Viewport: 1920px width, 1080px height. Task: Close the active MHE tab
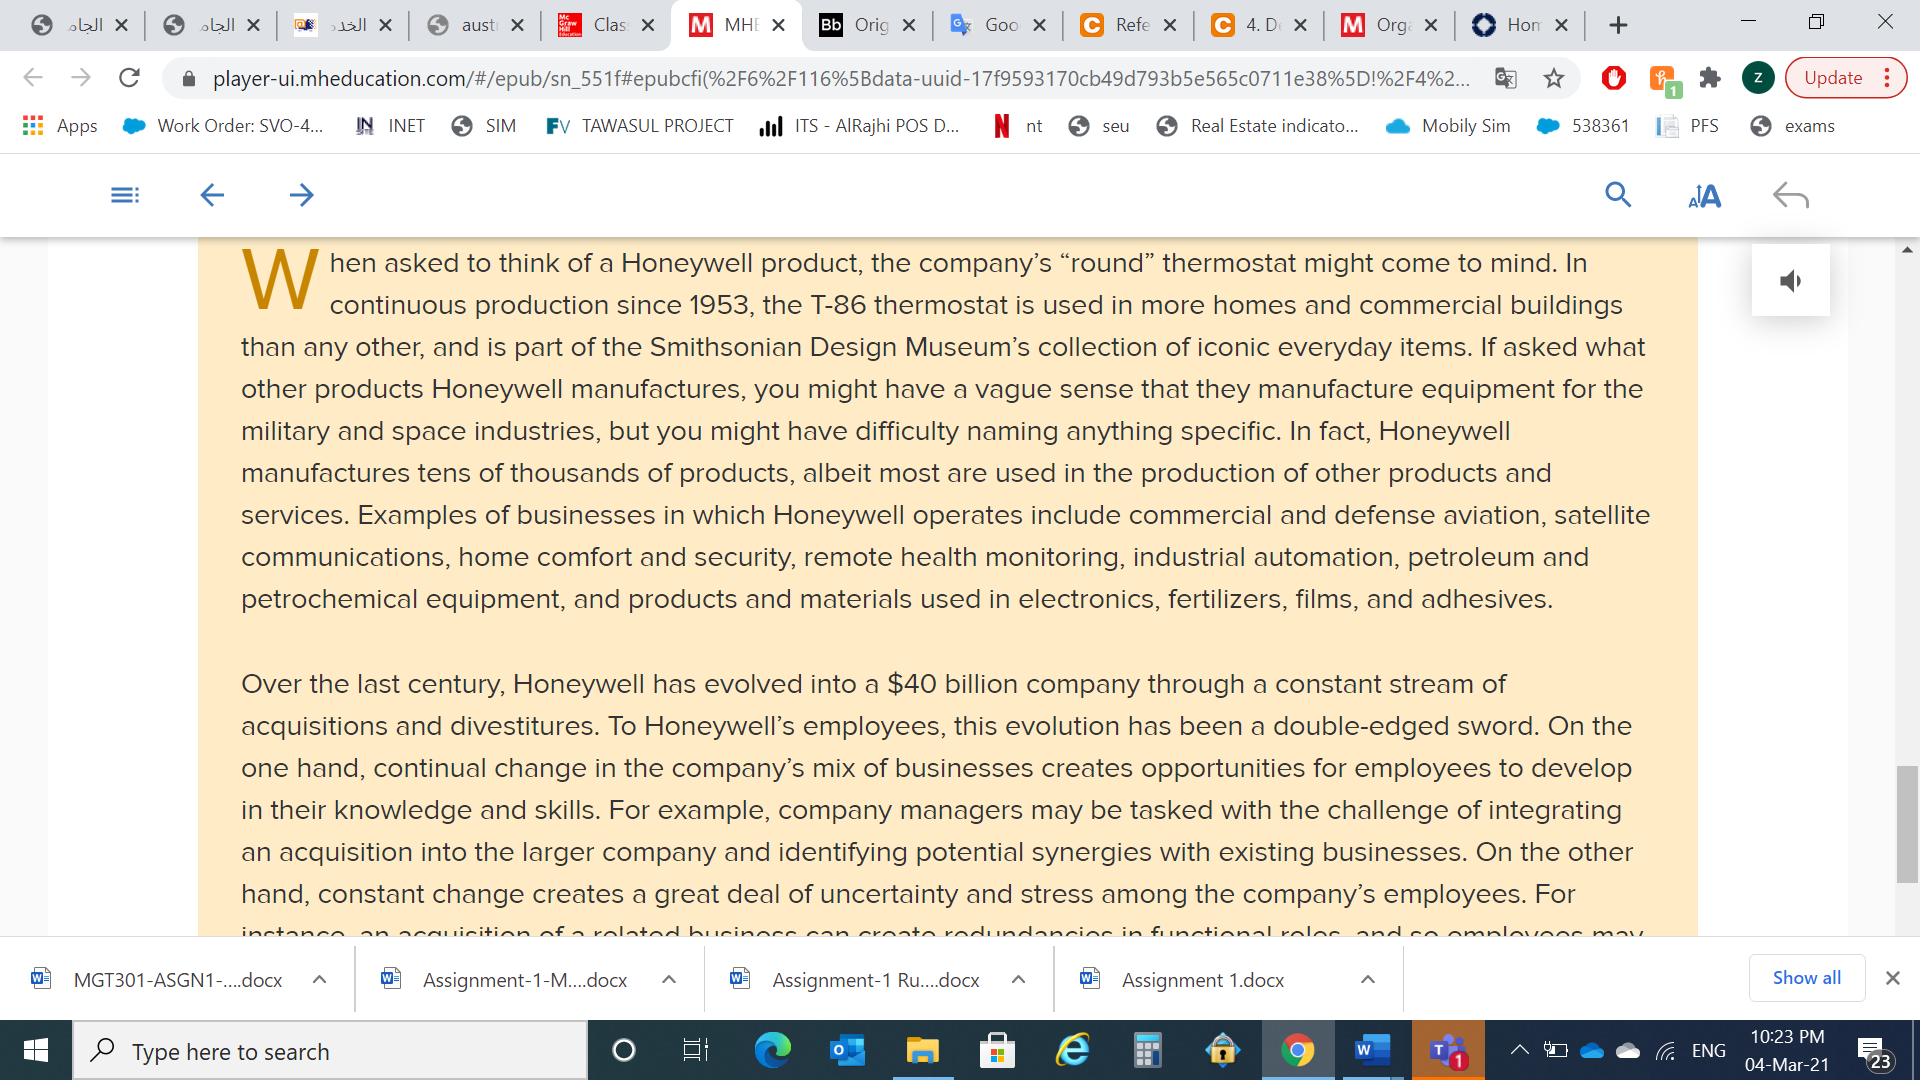coord(779,25)
